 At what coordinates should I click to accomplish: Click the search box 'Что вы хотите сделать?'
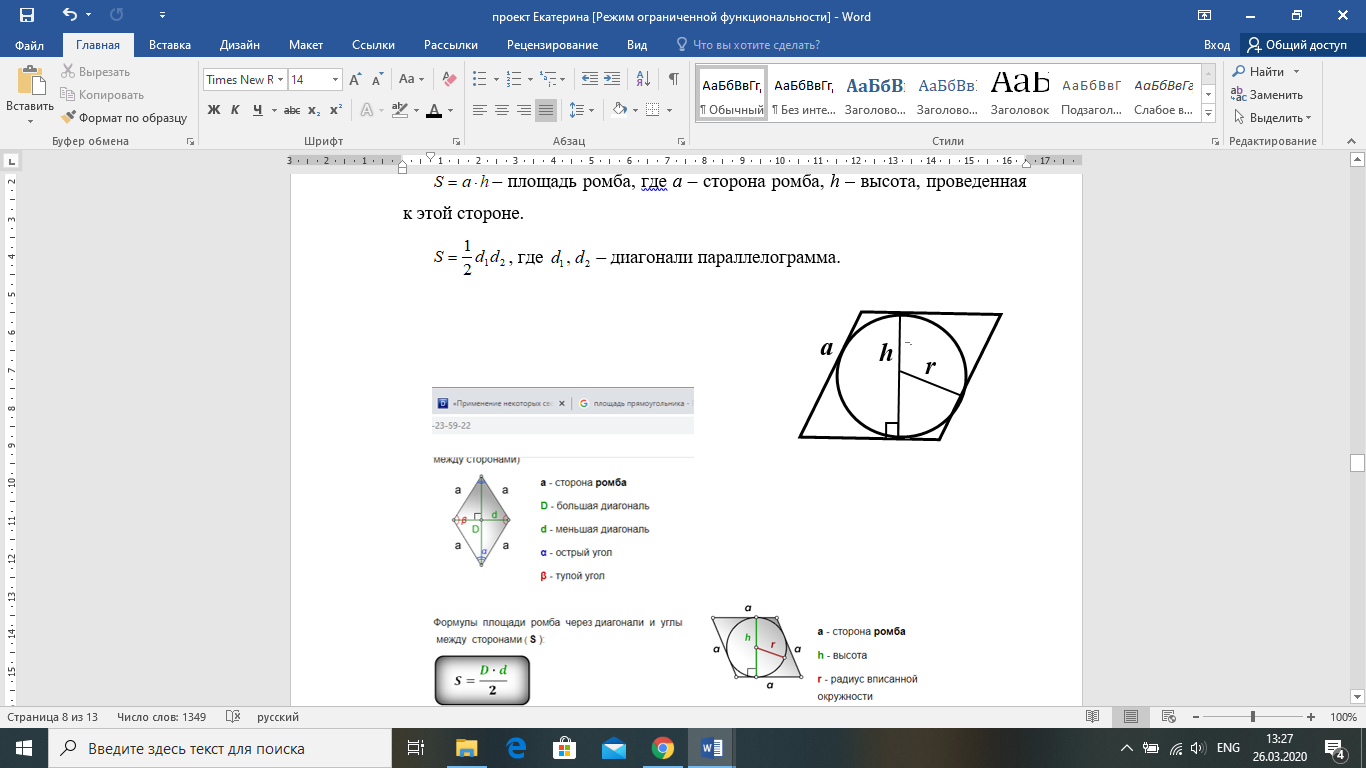pos(755,45)
